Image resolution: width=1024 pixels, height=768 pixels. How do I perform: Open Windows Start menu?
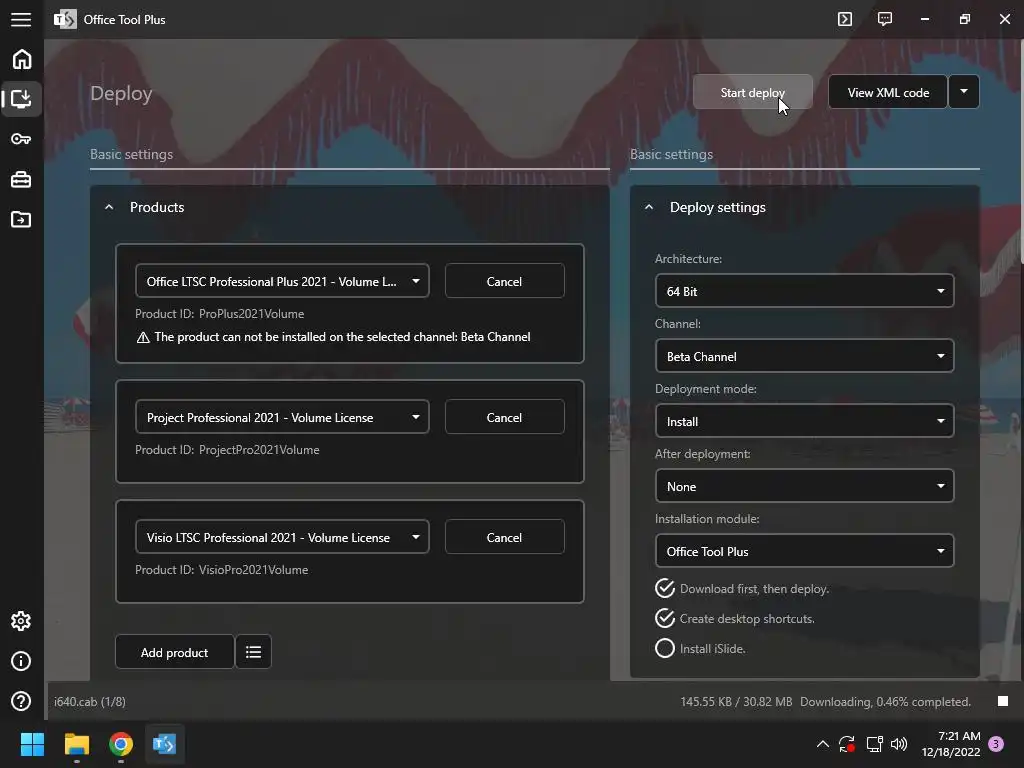(x=32, y=744)
